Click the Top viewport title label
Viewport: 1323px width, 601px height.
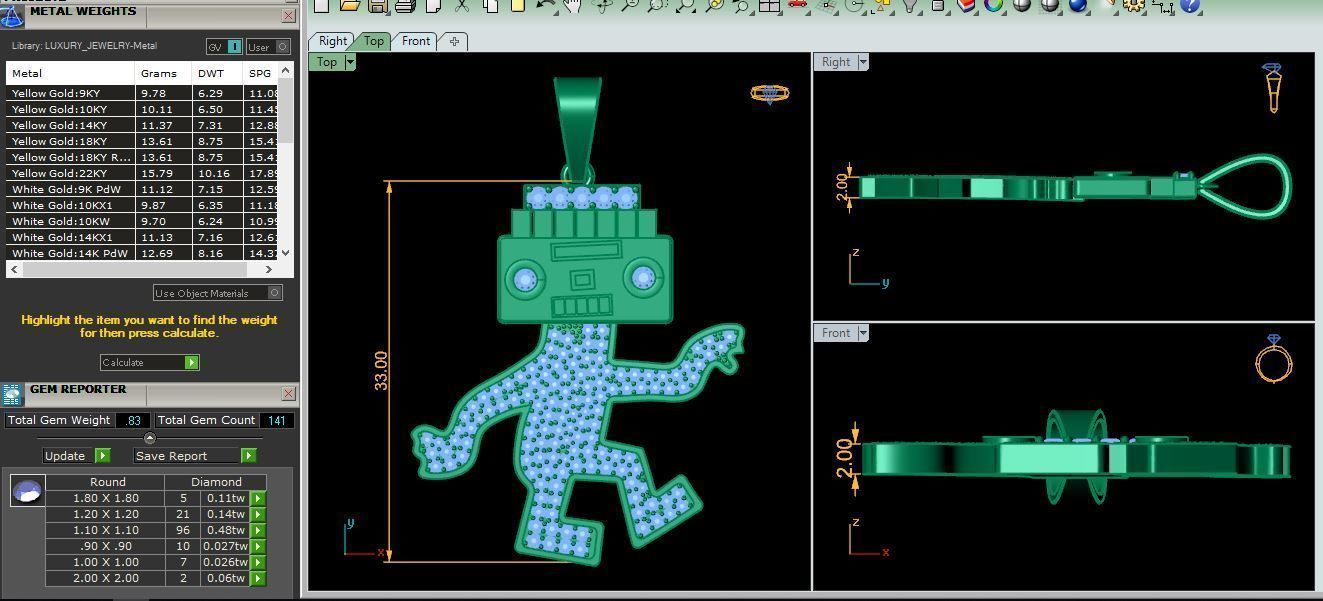[327, 62]
